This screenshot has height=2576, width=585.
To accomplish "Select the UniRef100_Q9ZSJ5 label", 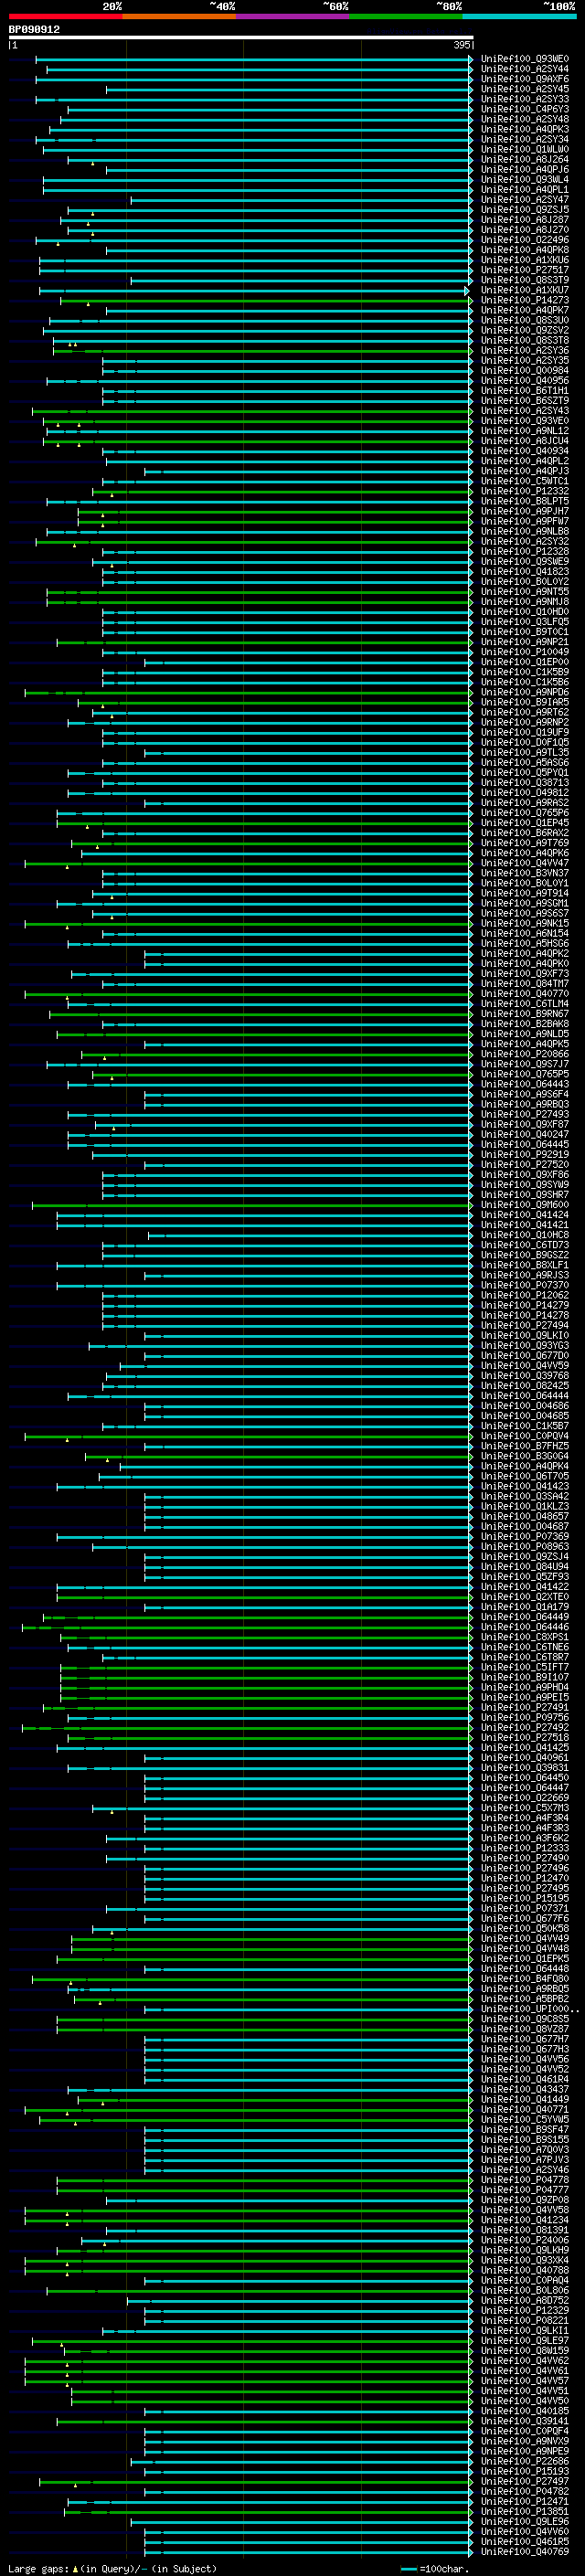I will tap(524, 210).
